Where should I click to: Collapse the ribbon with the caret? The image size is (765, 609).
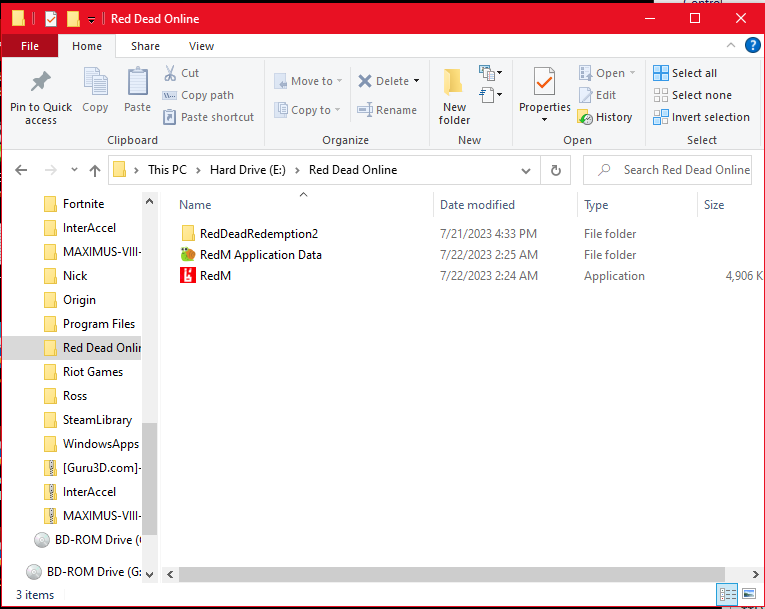tap(730, 45)
